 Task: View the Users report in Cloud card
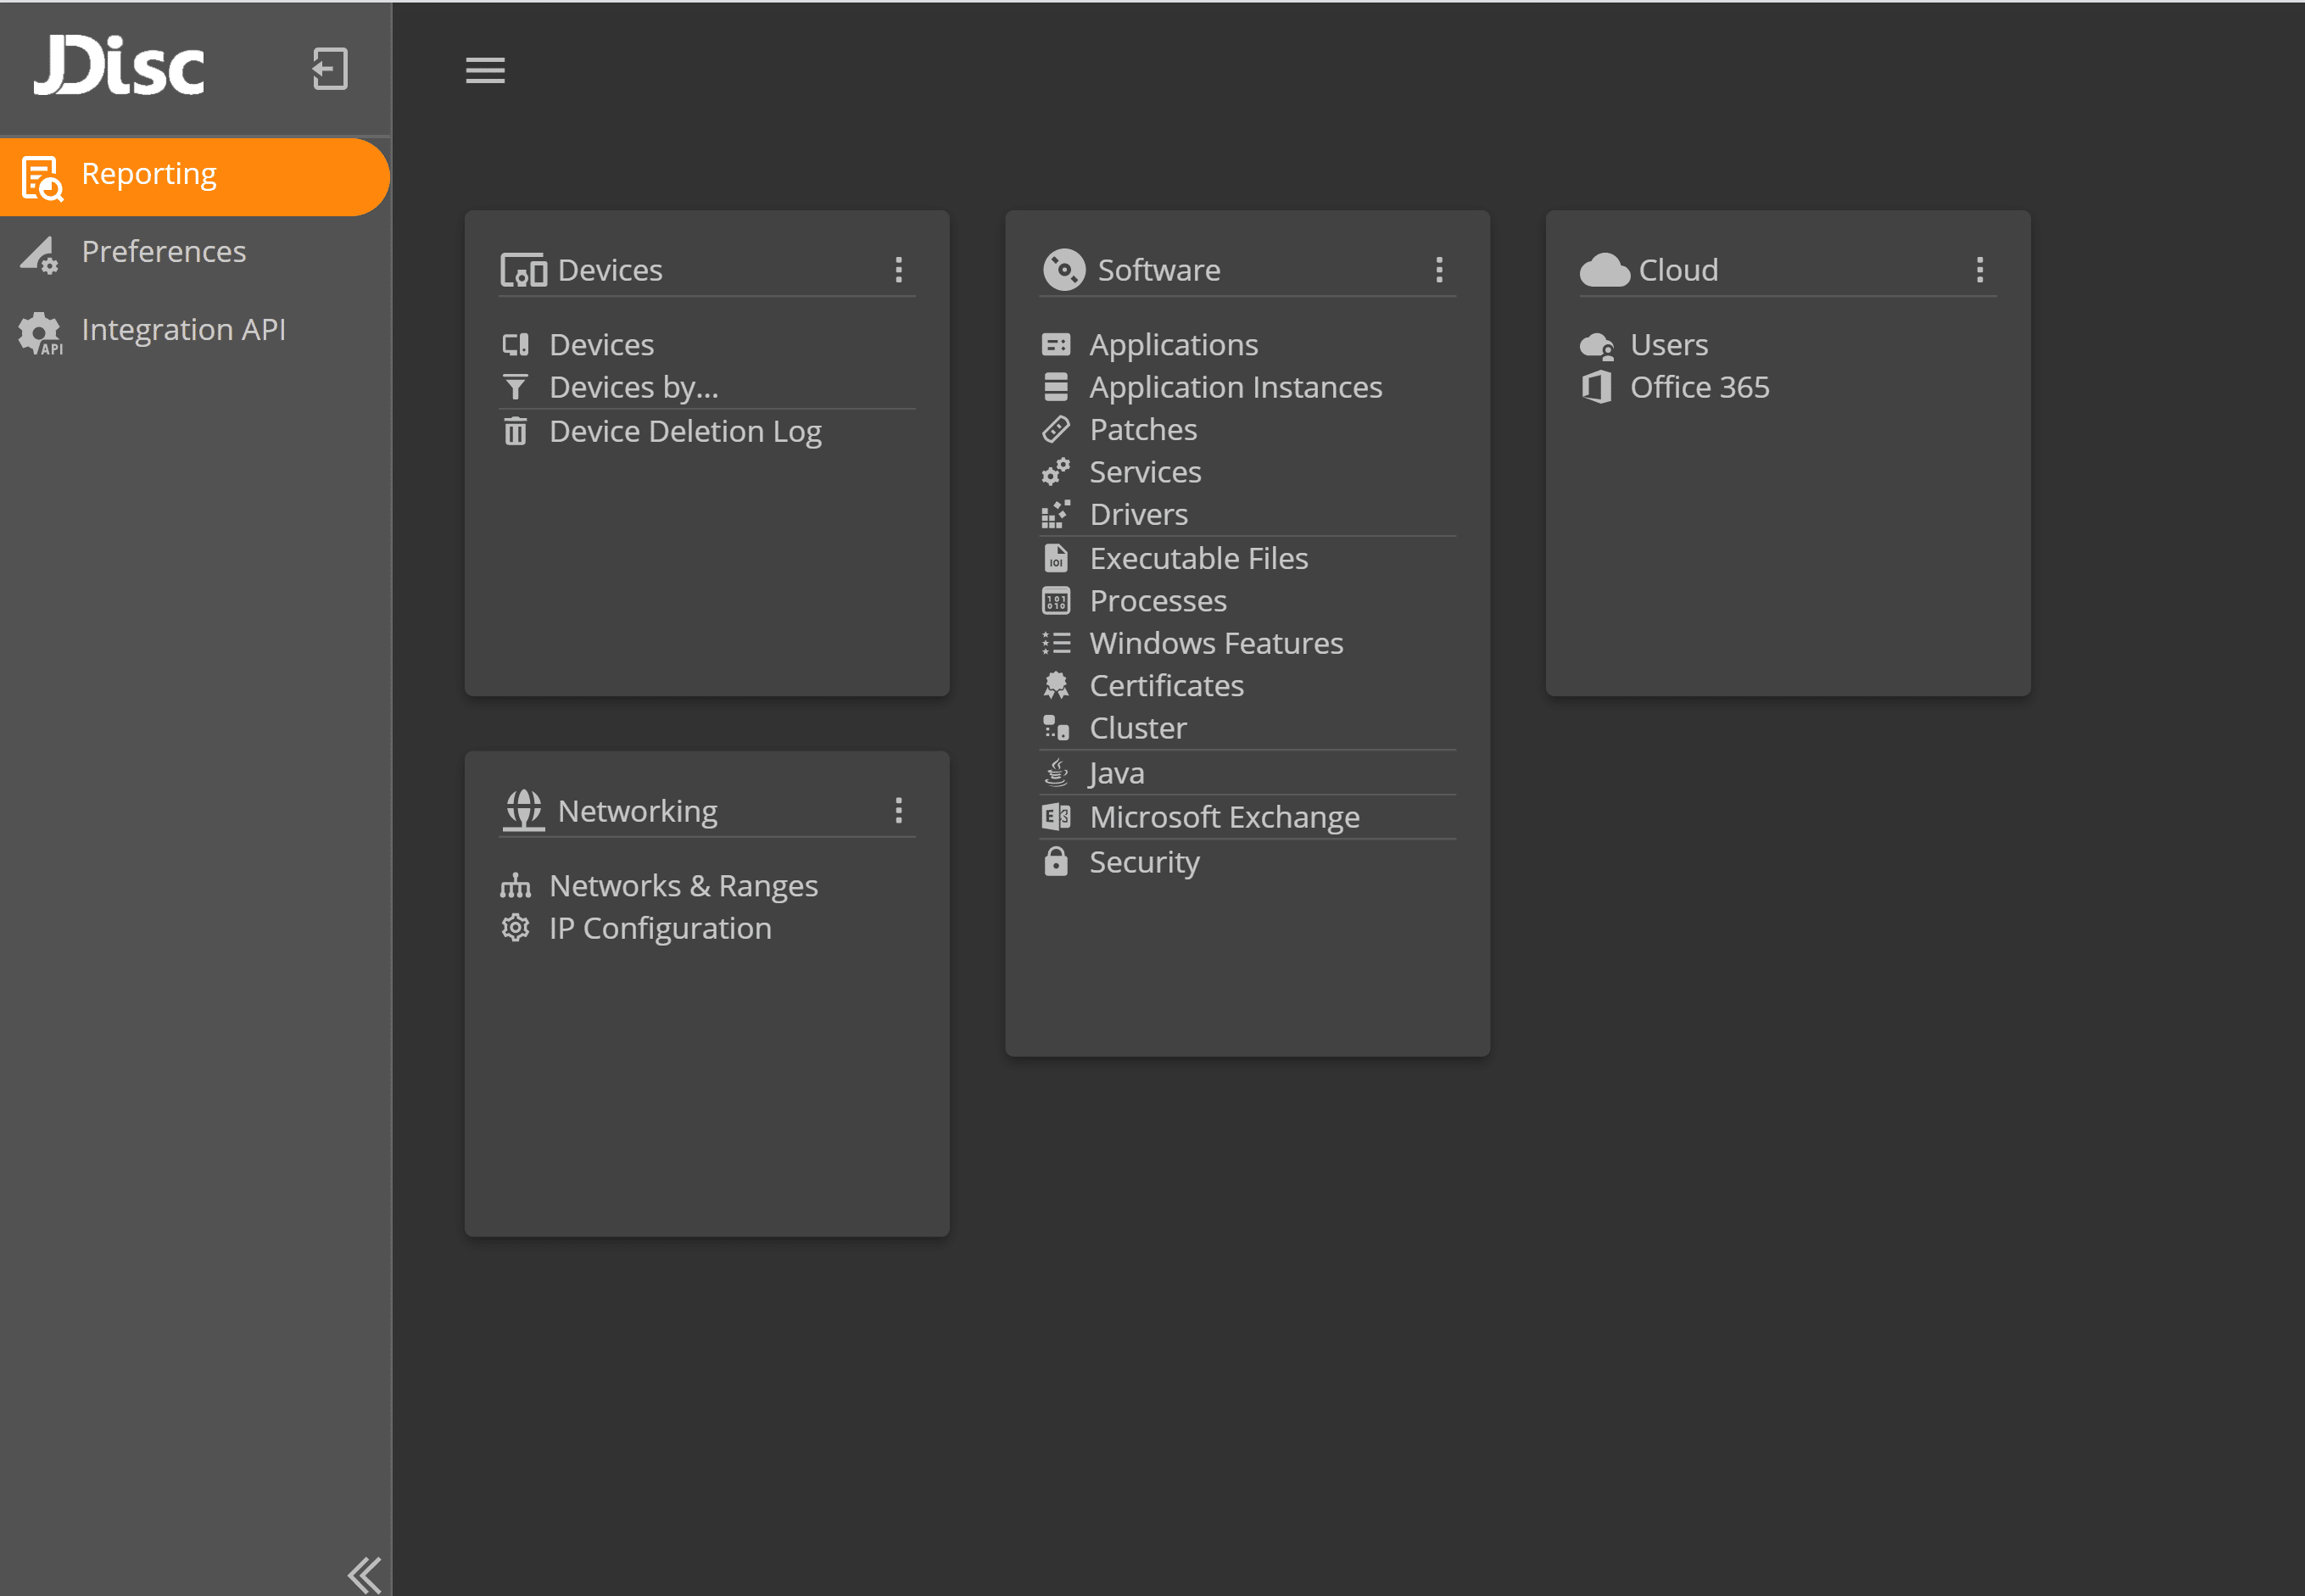pos(1667,344)
